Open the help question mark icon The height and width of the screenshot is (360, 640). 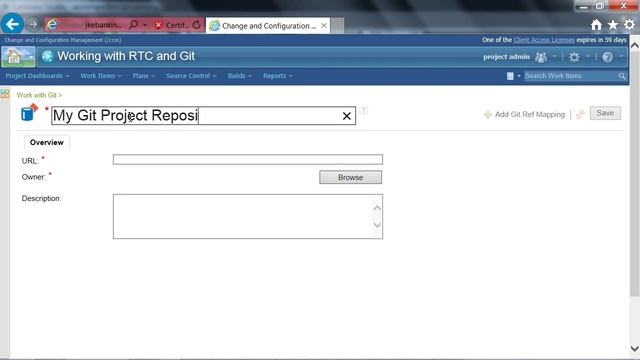[607, 57]
